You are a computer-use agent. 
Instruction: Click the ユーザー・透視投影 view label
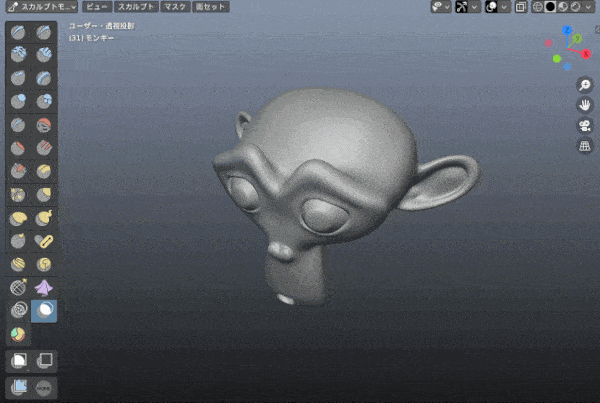pyautogui.click(x=102, y=26)
